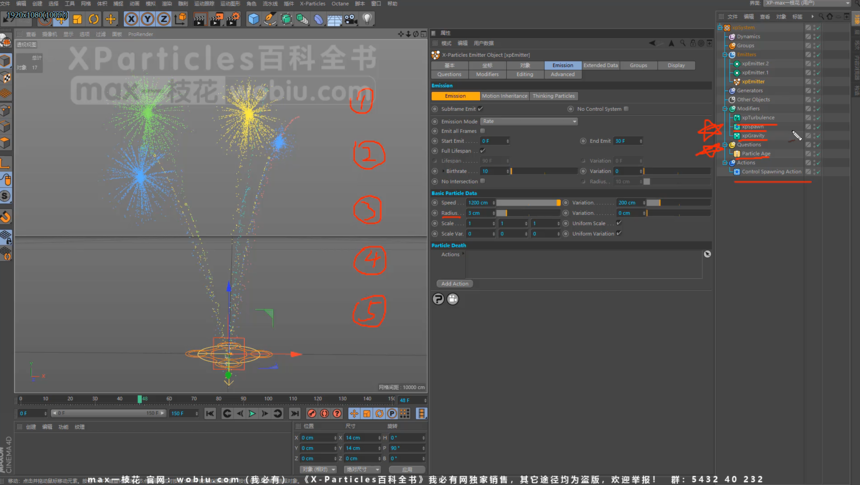
Task: Toggle the Z axis lock
Action: [x=163, y=19]
